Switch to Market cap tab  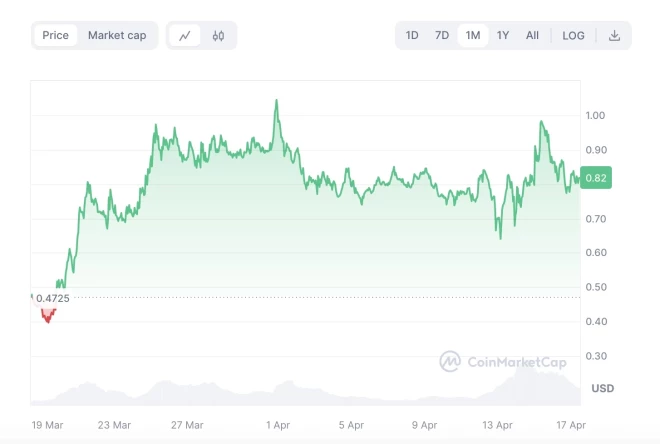click(117, 35)
